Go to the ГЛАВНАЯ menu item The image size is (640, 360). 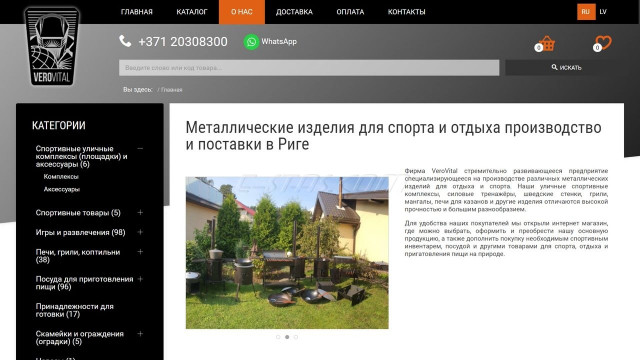(137, 12)
